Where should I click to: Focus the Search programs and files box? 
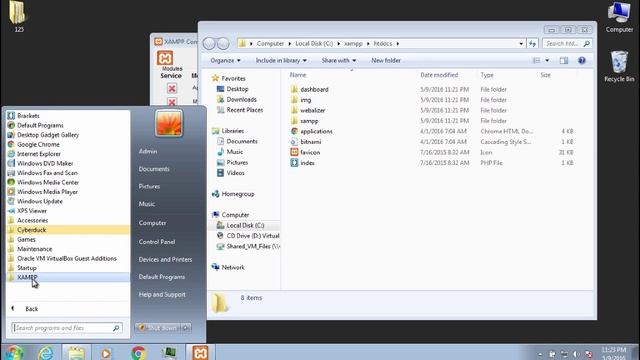coord(67,328)
